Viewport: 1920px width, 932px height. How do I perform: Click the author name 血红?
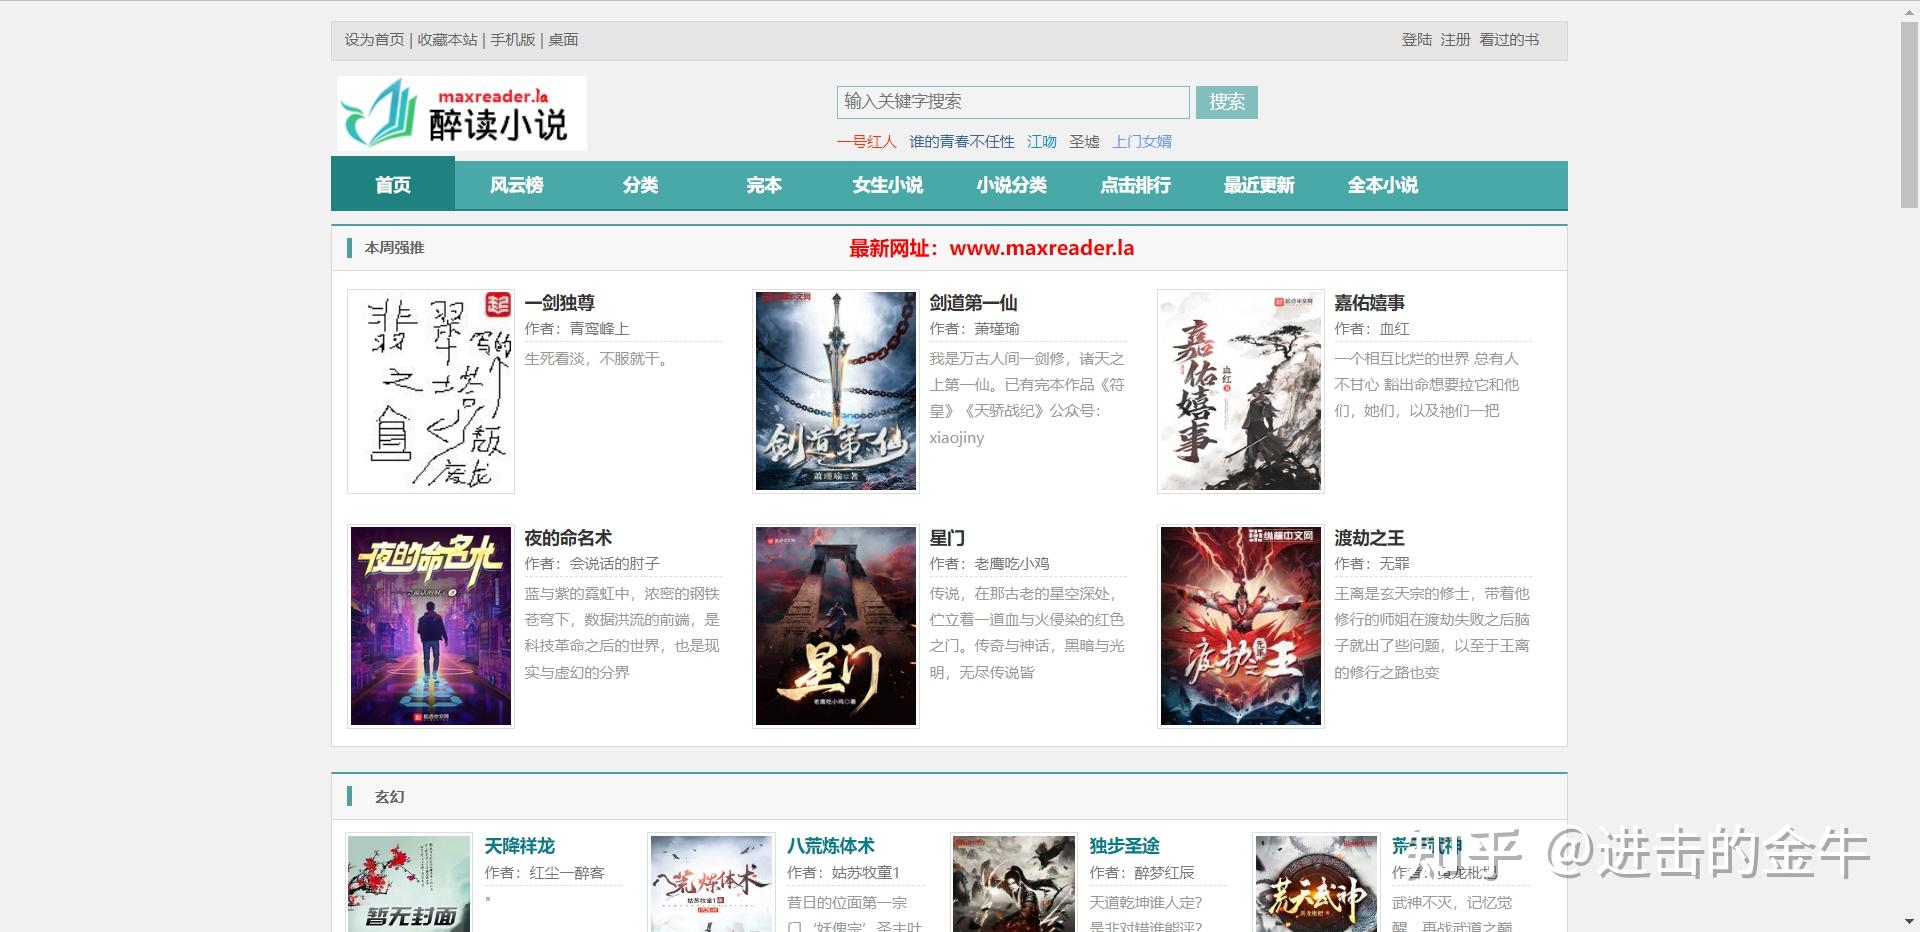1395,329
